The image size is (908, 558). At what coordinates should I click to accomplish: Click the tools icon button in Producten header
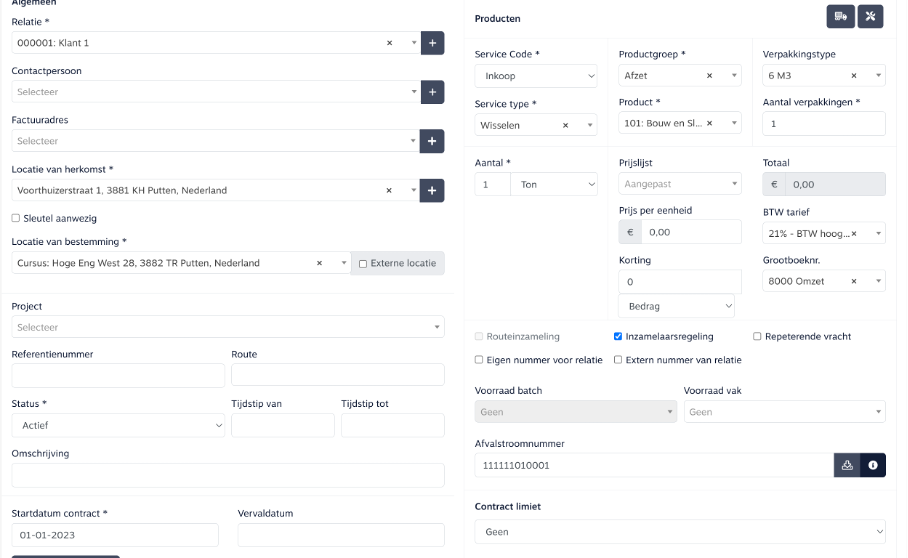[x=870, y=17]
